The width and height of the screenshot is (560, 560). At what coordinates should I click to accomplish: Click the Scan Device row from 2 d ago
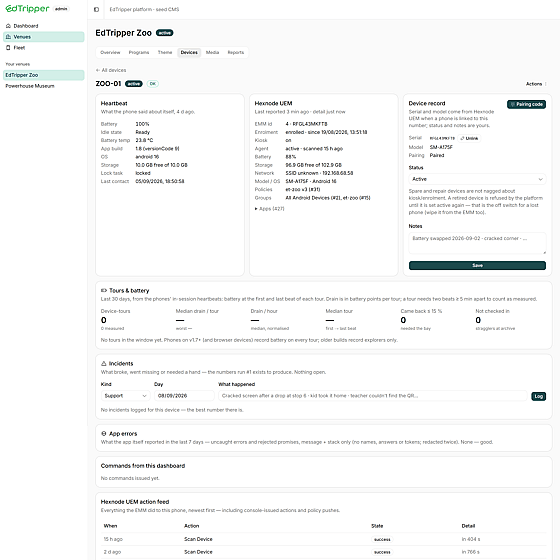click(x=324, y=552)
